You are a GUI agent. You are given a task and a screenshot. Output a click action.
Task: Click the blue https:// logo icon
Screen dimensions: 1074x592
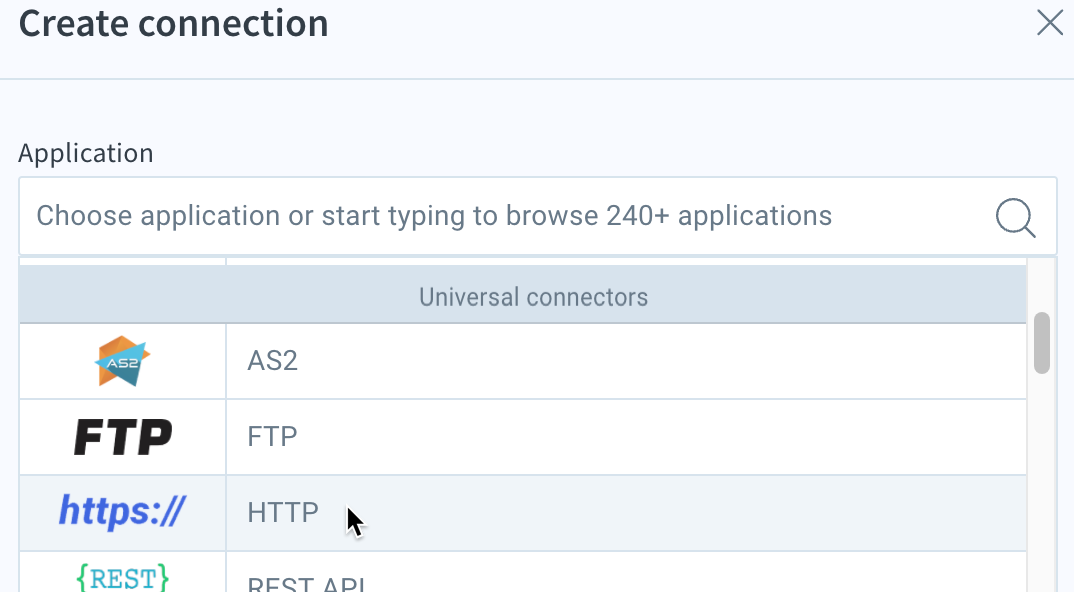(122, 511)
